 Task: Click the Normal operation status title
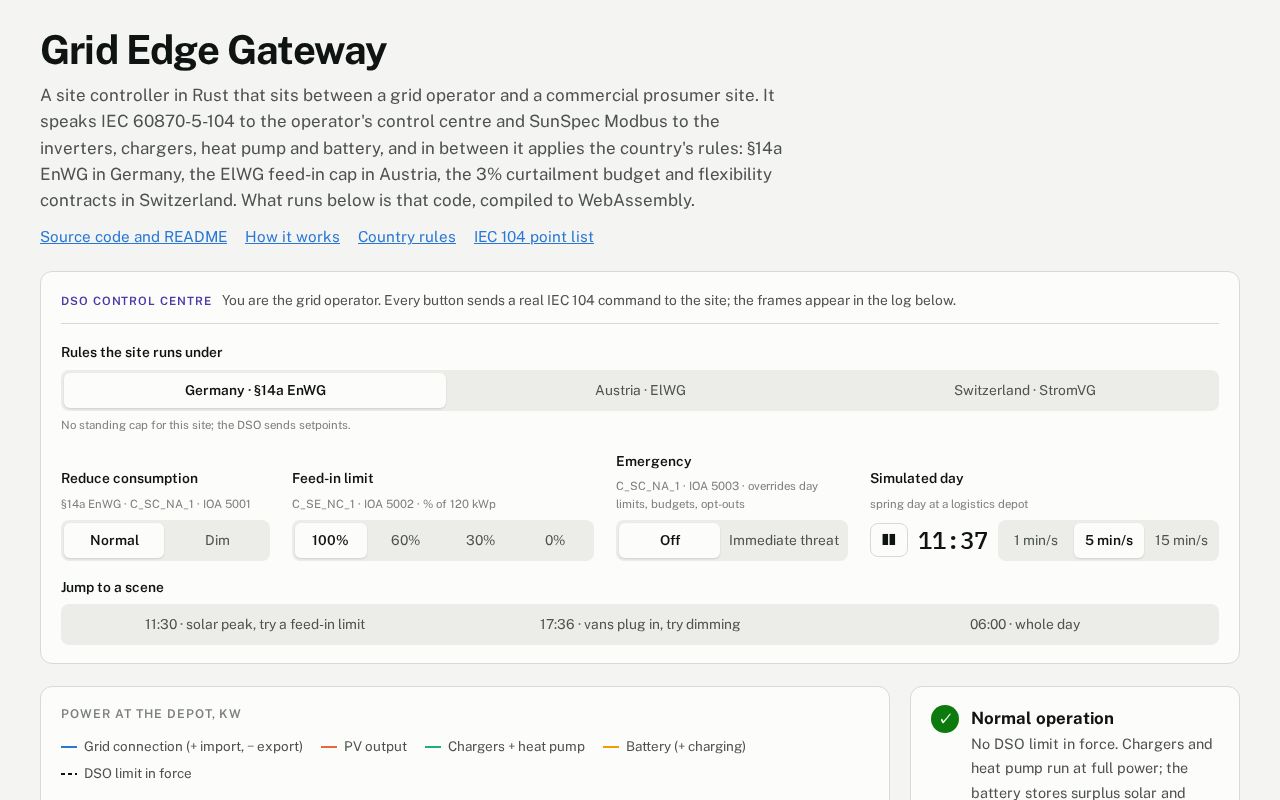1042,718
